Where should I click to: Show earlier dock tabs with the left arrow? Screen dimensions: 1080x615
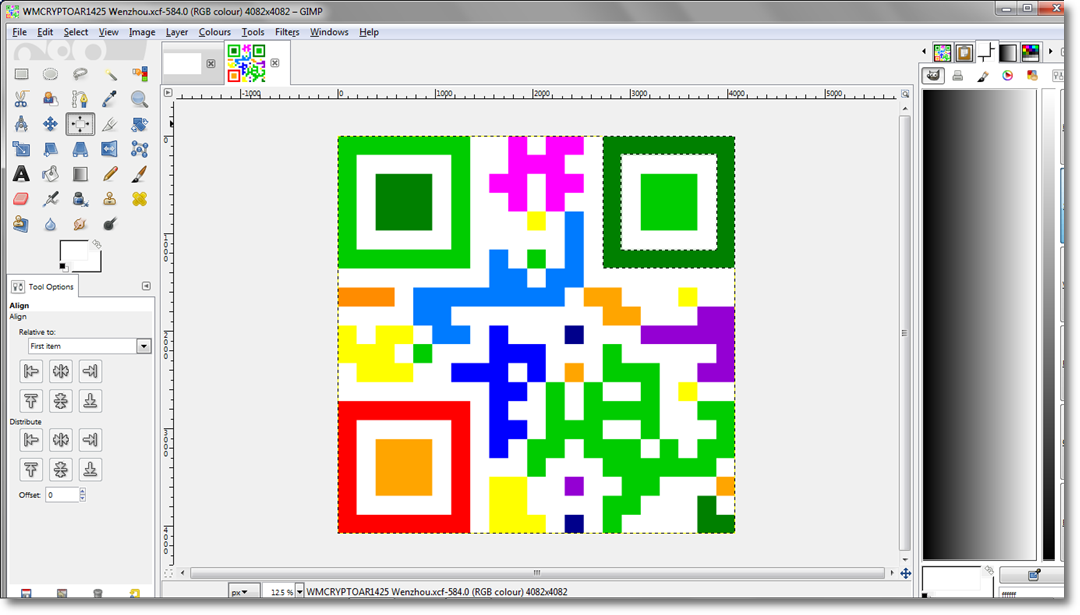[924, 52]
